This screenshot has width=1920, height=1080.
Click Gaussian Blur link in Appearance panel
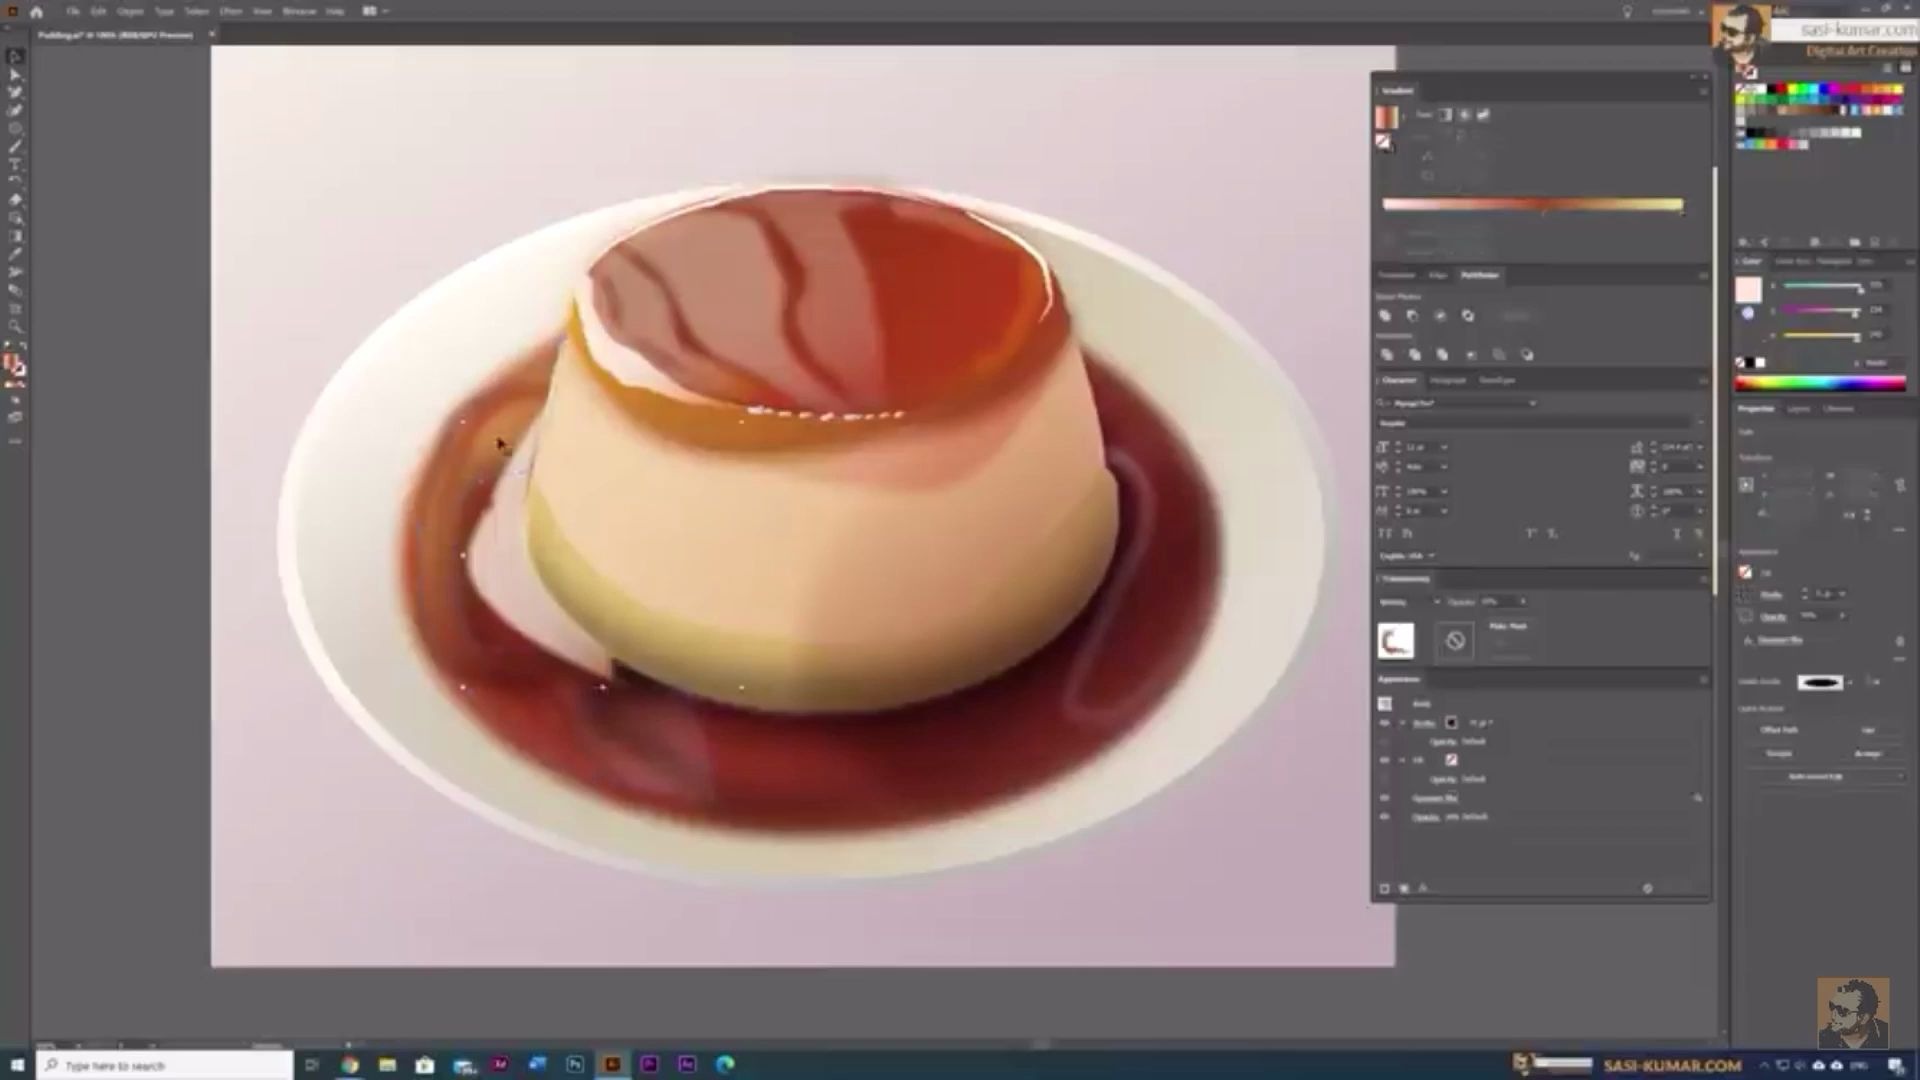1435,798
